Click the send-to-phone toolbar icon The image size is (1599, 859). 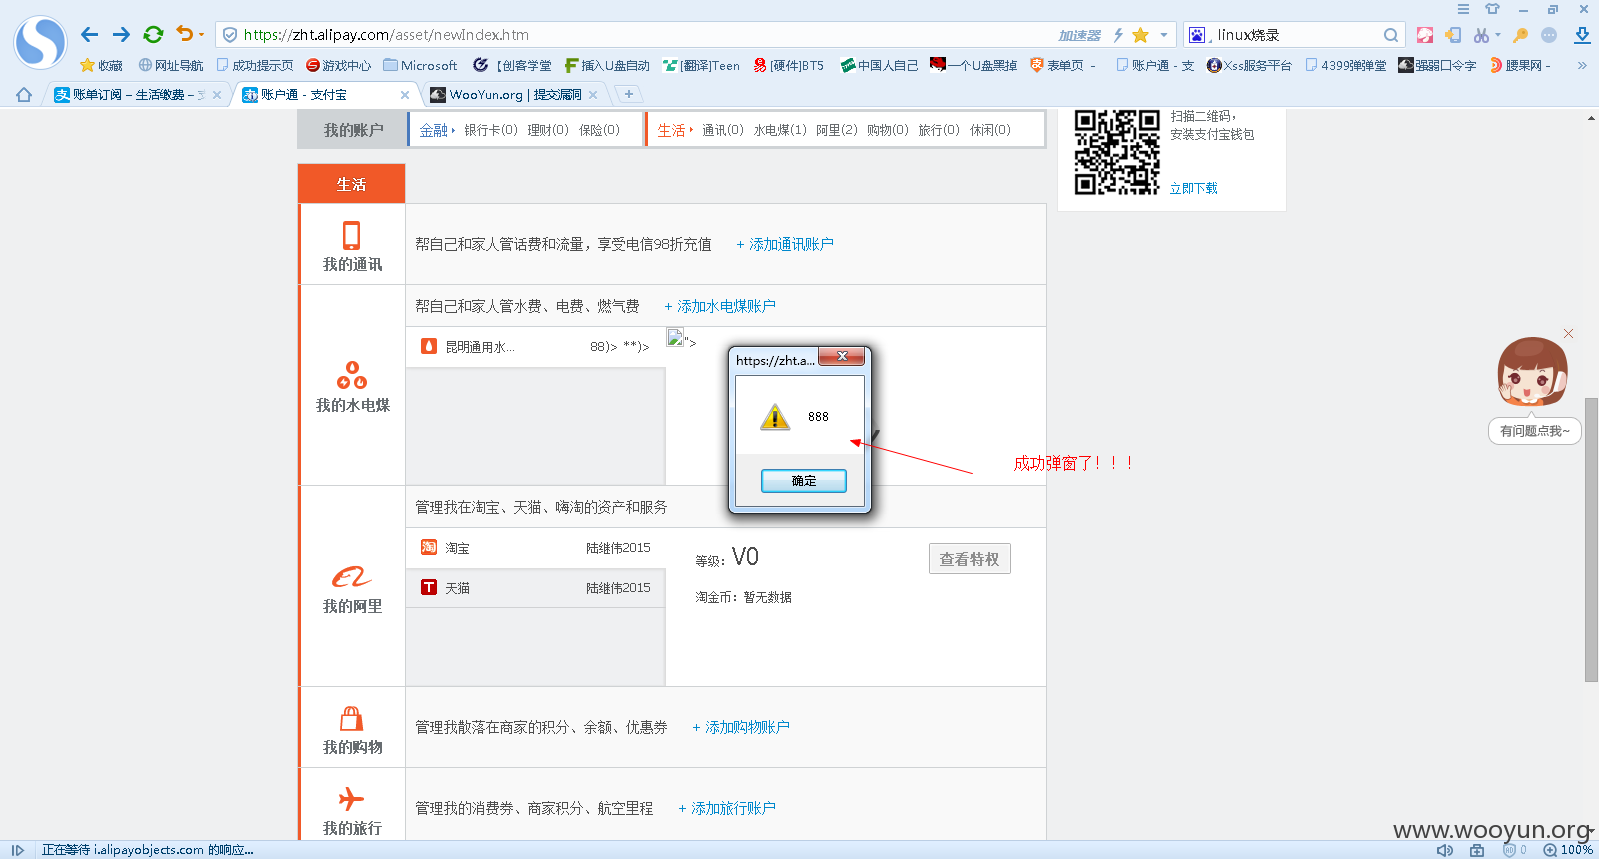pyautogui.click(x=1453, y=35)
